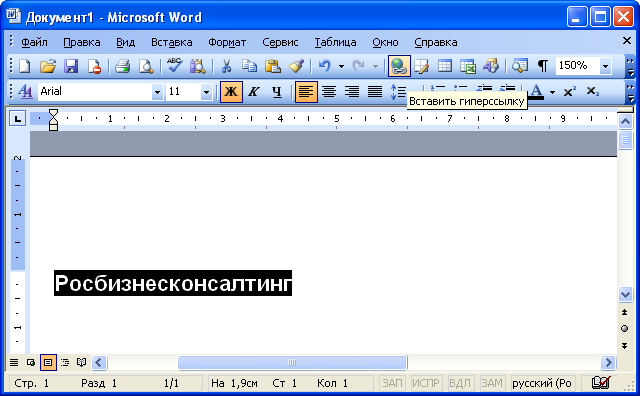The width and height of the screenshot is (640, 396).
Task: Open the Справка menu
Action: point(436,42)
